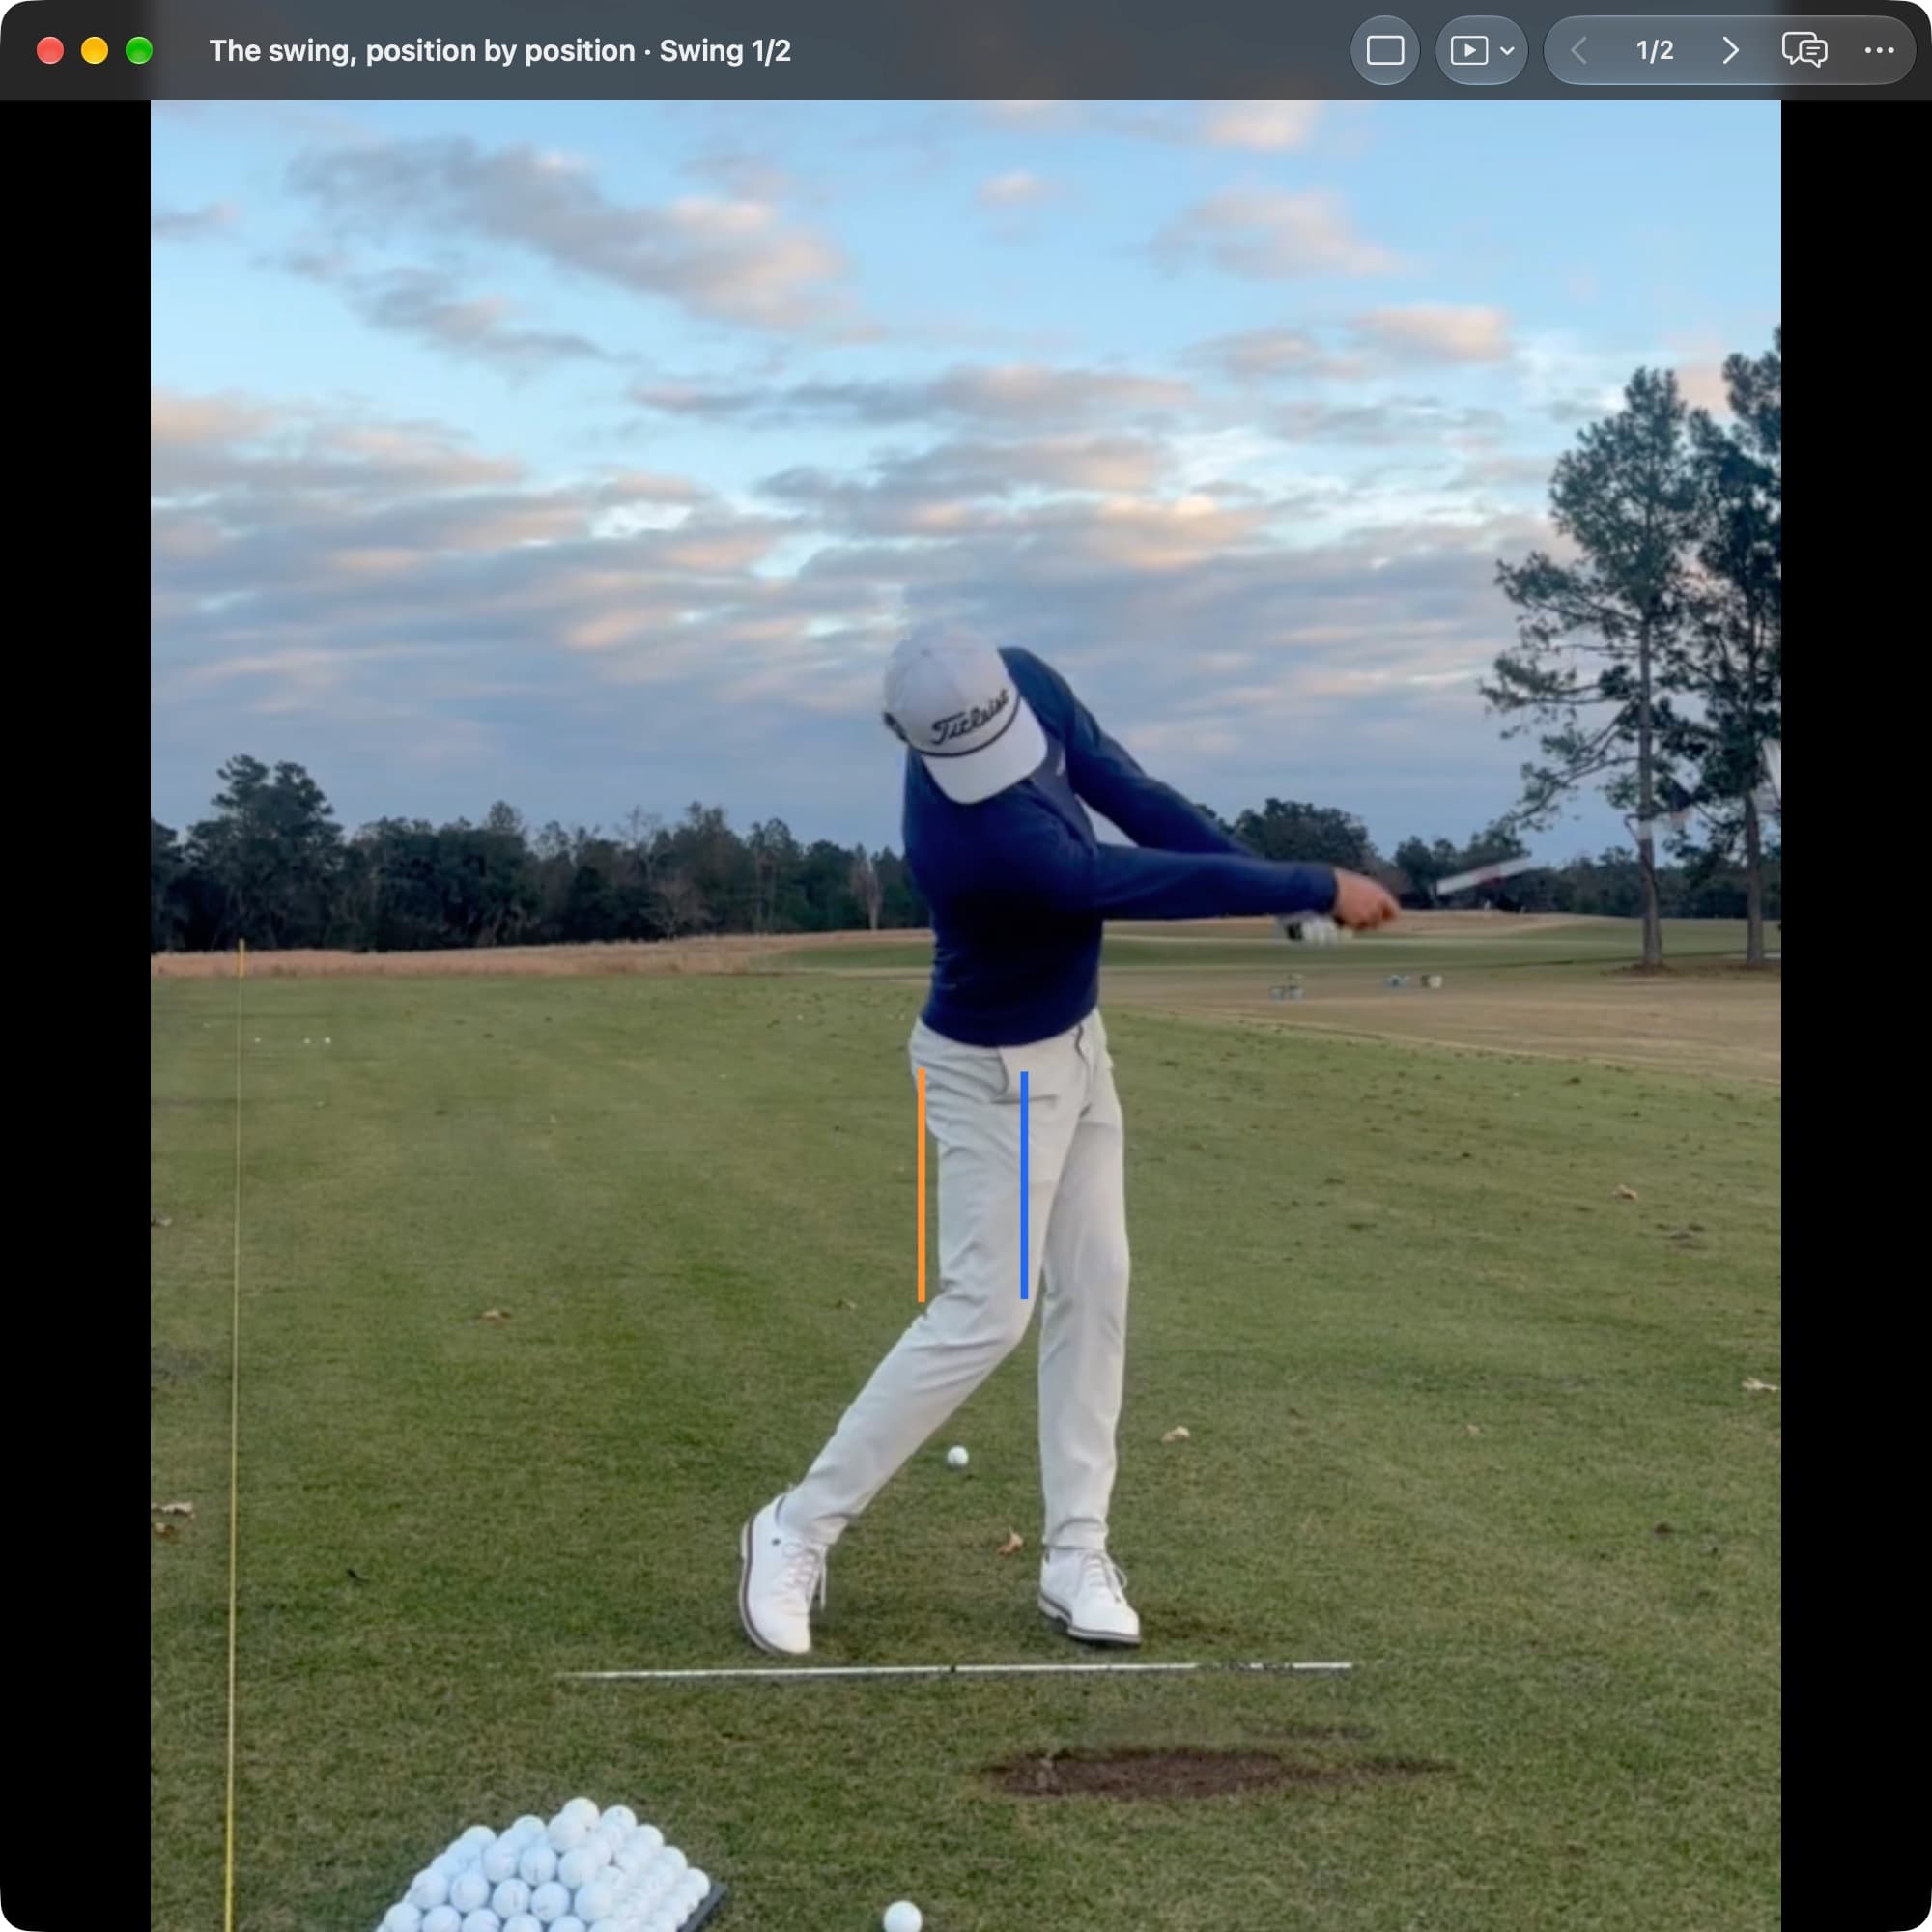Advance to the next image
This screenshot has height=1932, width=1932.
[1730, 50]
